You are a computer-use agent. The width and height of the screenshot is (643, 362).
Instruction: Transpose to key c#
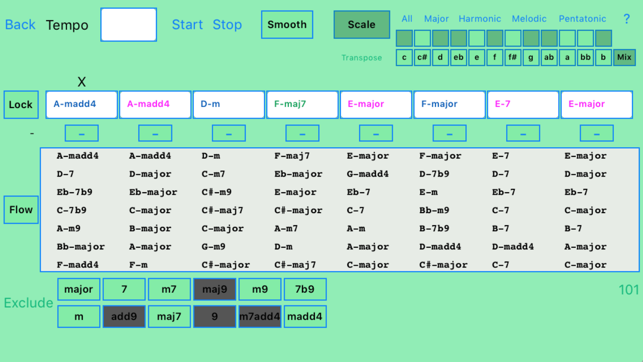tap(422, 57)
